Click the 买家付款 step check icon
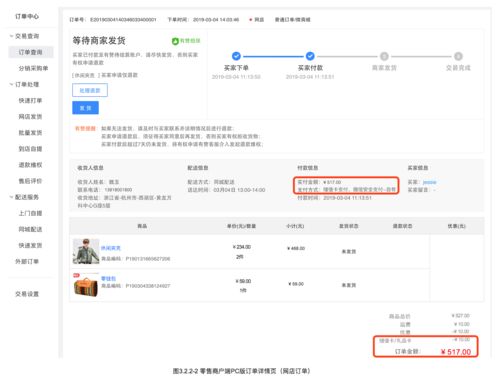Screen dimensions: 500x379 coord(310,56)
